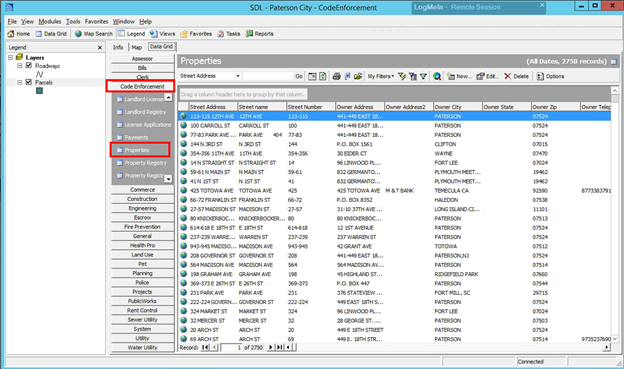
Task: Click the open folder icon in Properties toolbar
Action: pyautogui.click(x=358, y=76)
